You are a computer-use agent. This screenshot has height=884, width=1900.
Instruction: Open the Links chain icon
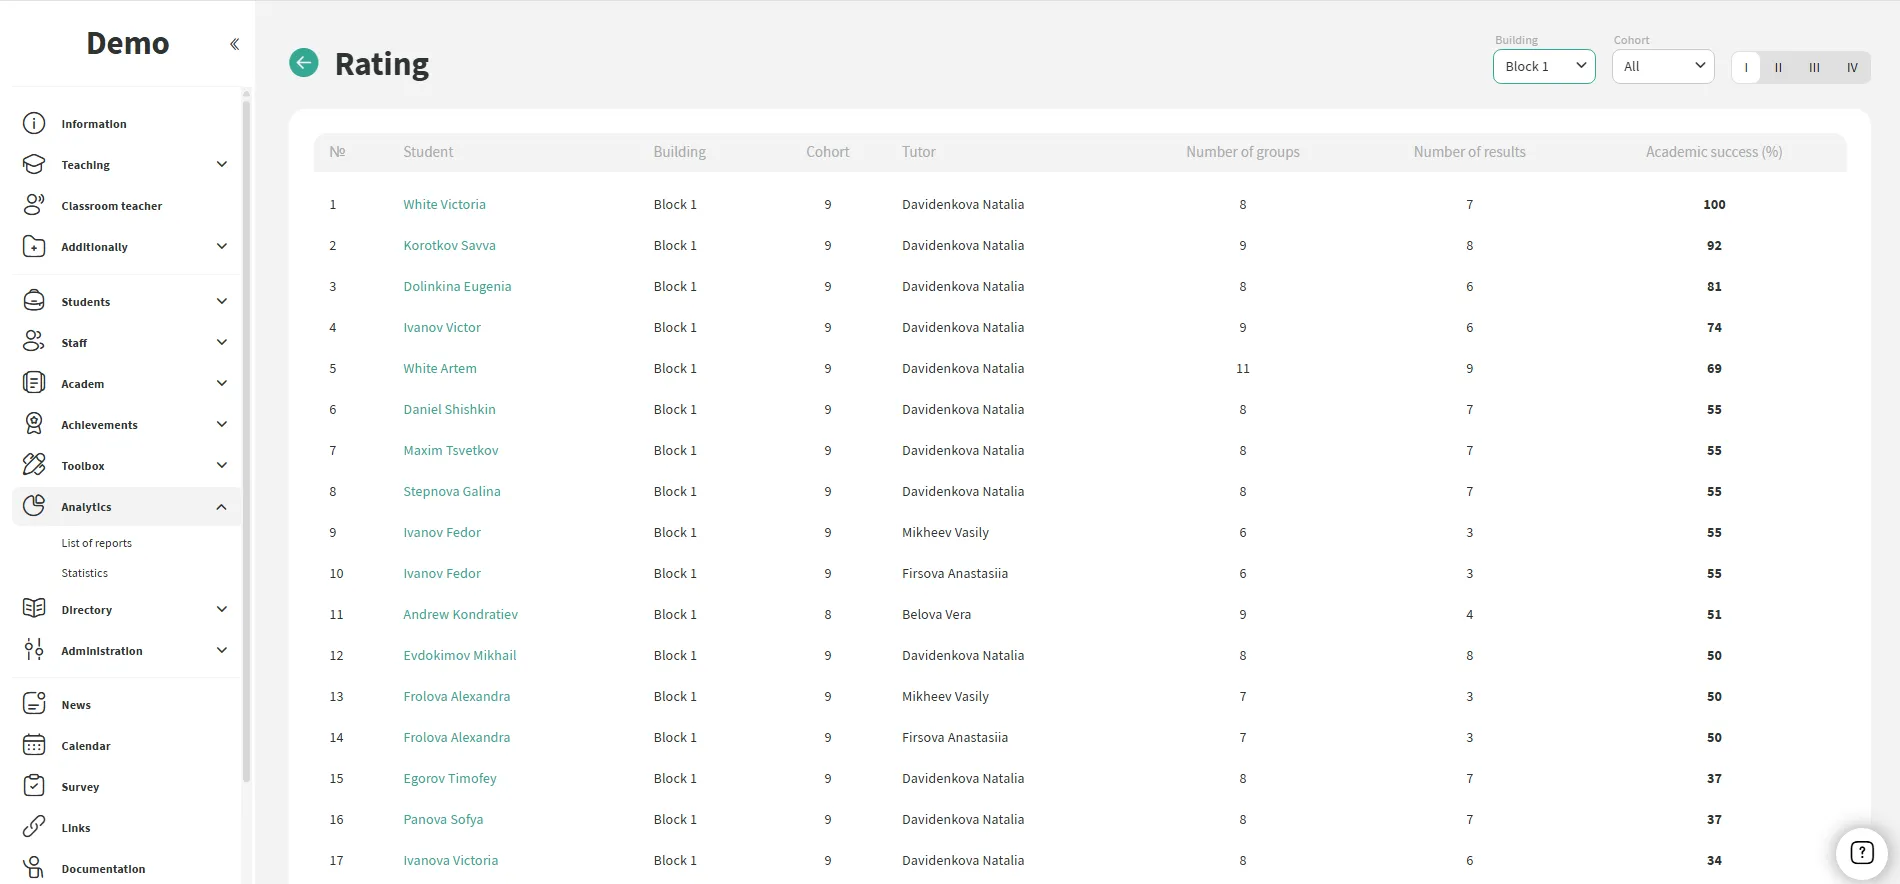(34, 827)
